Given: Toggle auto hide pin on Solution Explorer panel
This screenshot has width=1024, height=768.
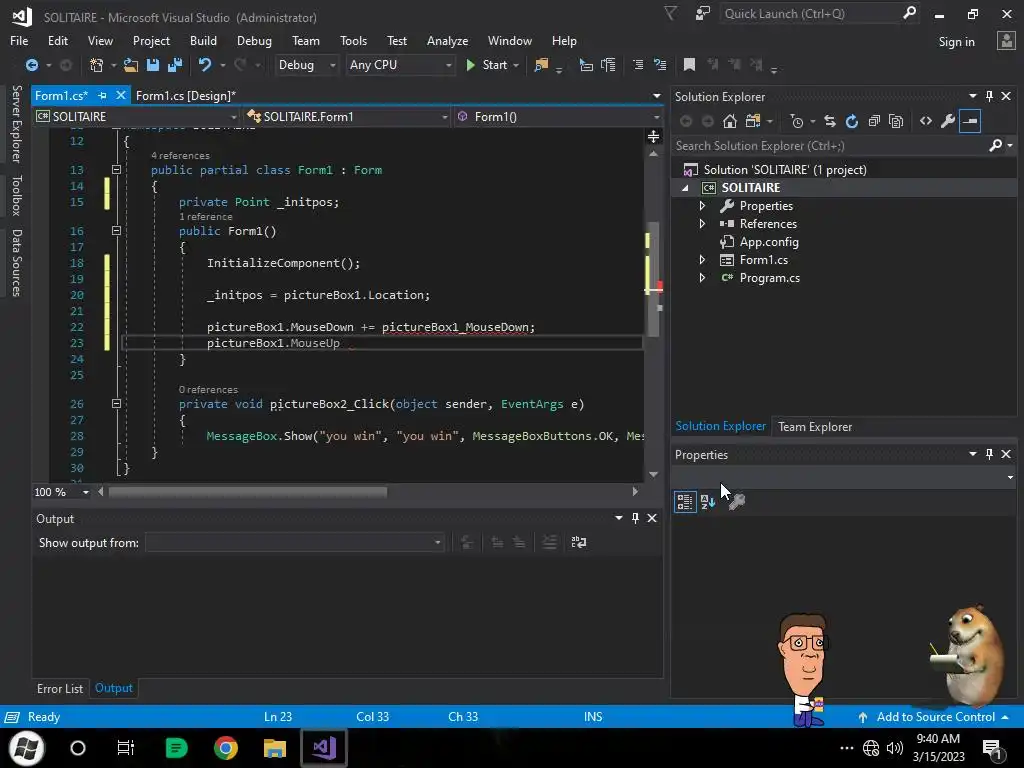Looking at the screenshot, I should coord(989,96).
